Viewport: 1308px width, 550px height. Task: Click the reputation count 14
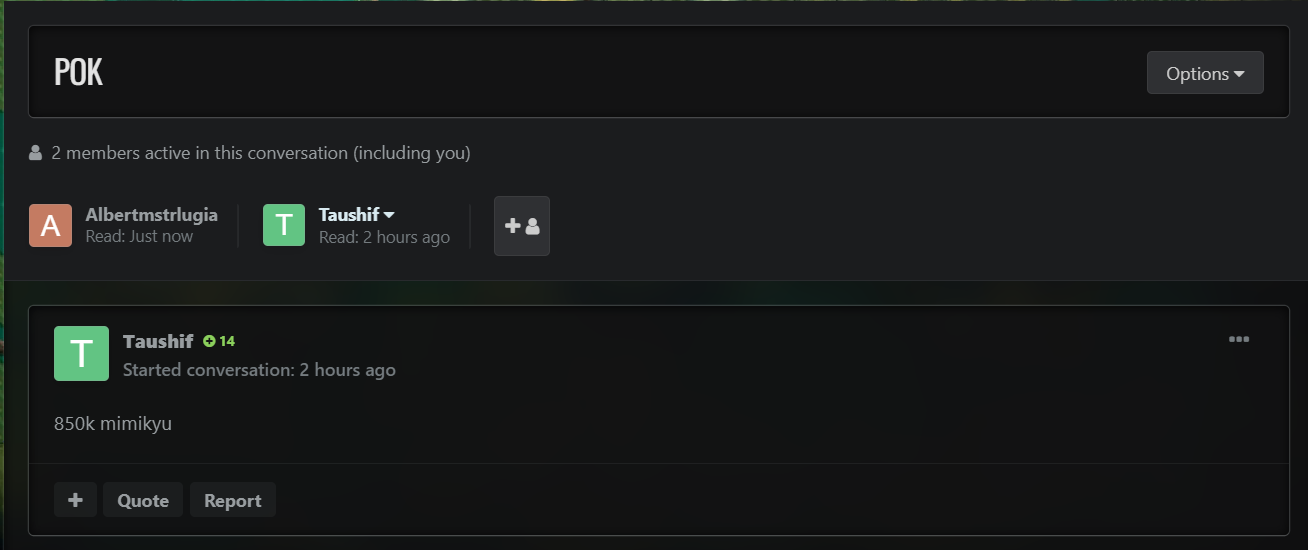227,341
